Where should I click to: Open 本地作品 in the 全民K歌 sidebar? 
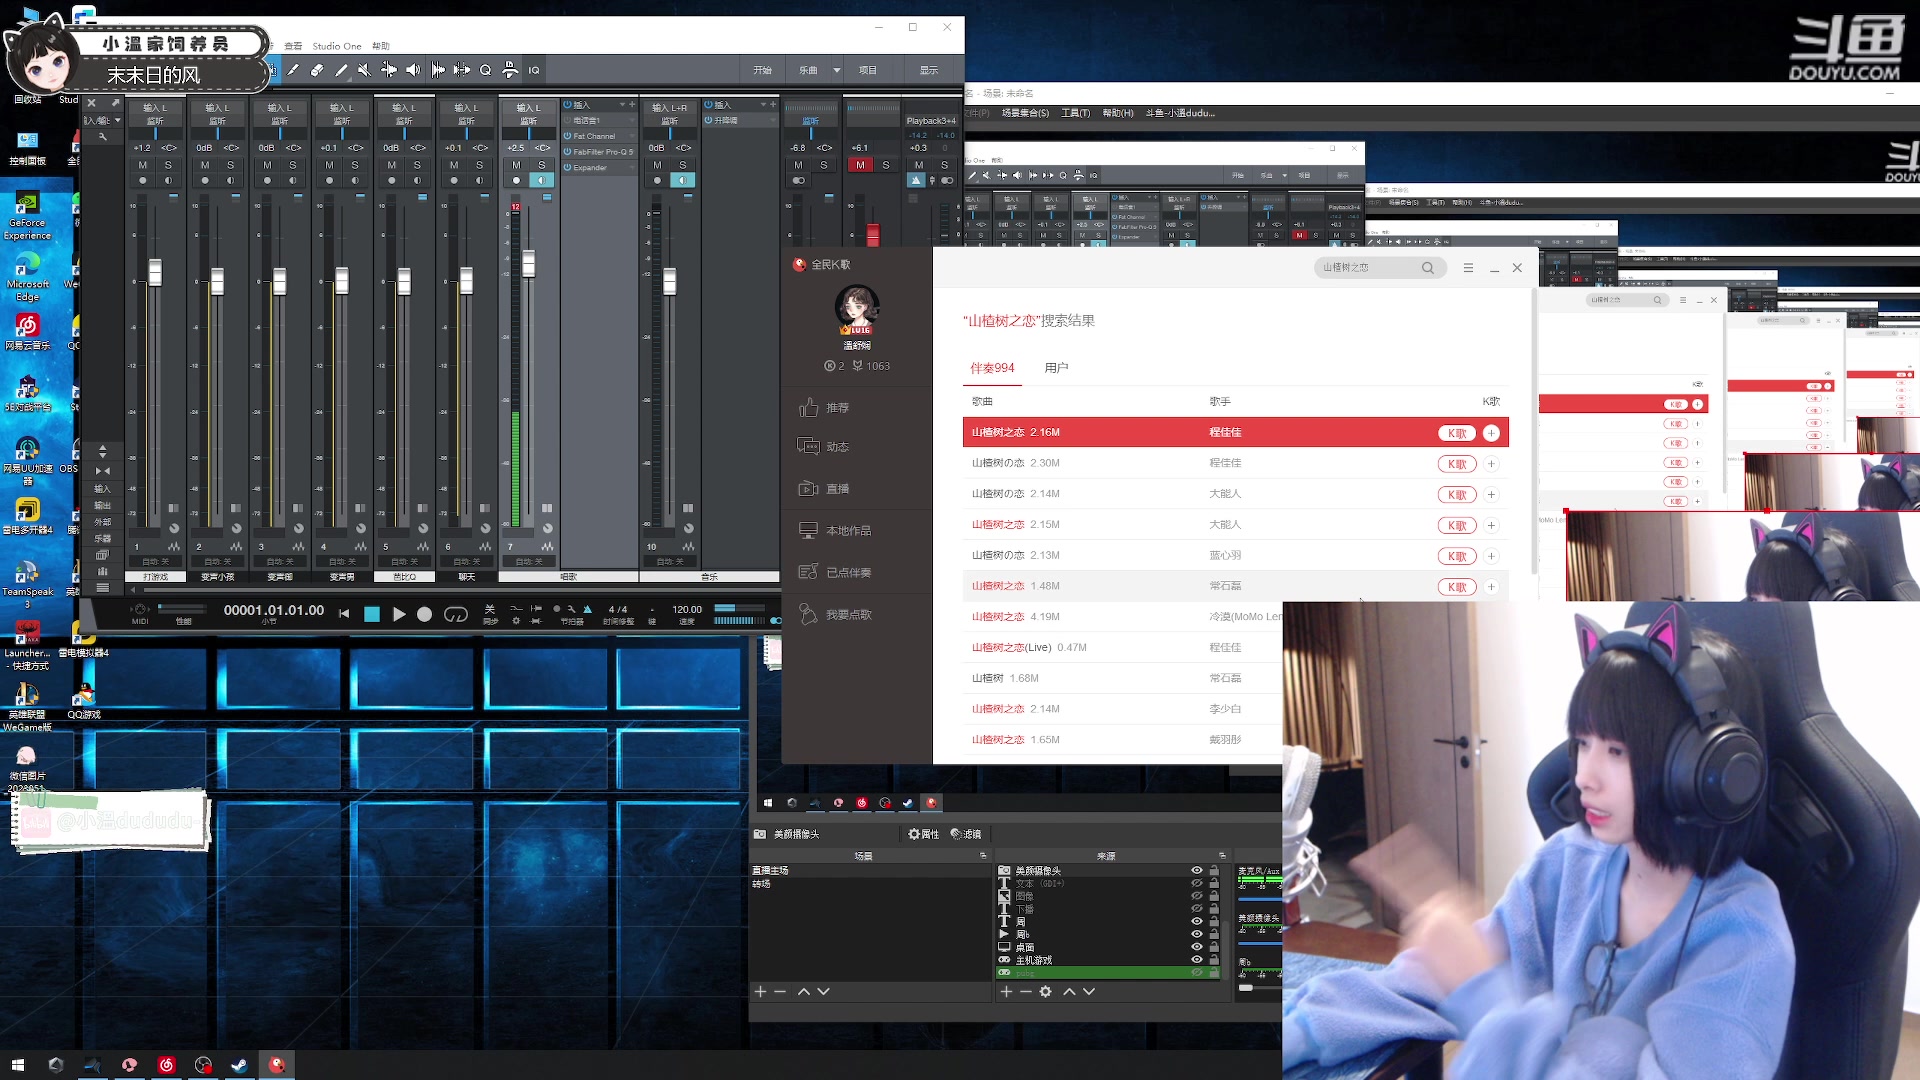point(835,531)
